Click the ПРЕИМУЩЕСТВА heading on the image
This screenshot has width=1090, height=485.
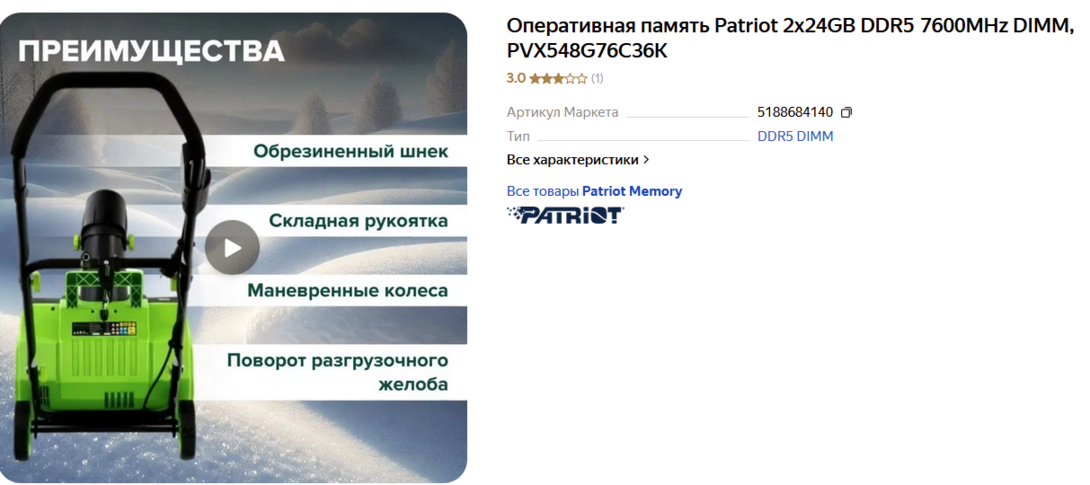[x=152, y=51]
